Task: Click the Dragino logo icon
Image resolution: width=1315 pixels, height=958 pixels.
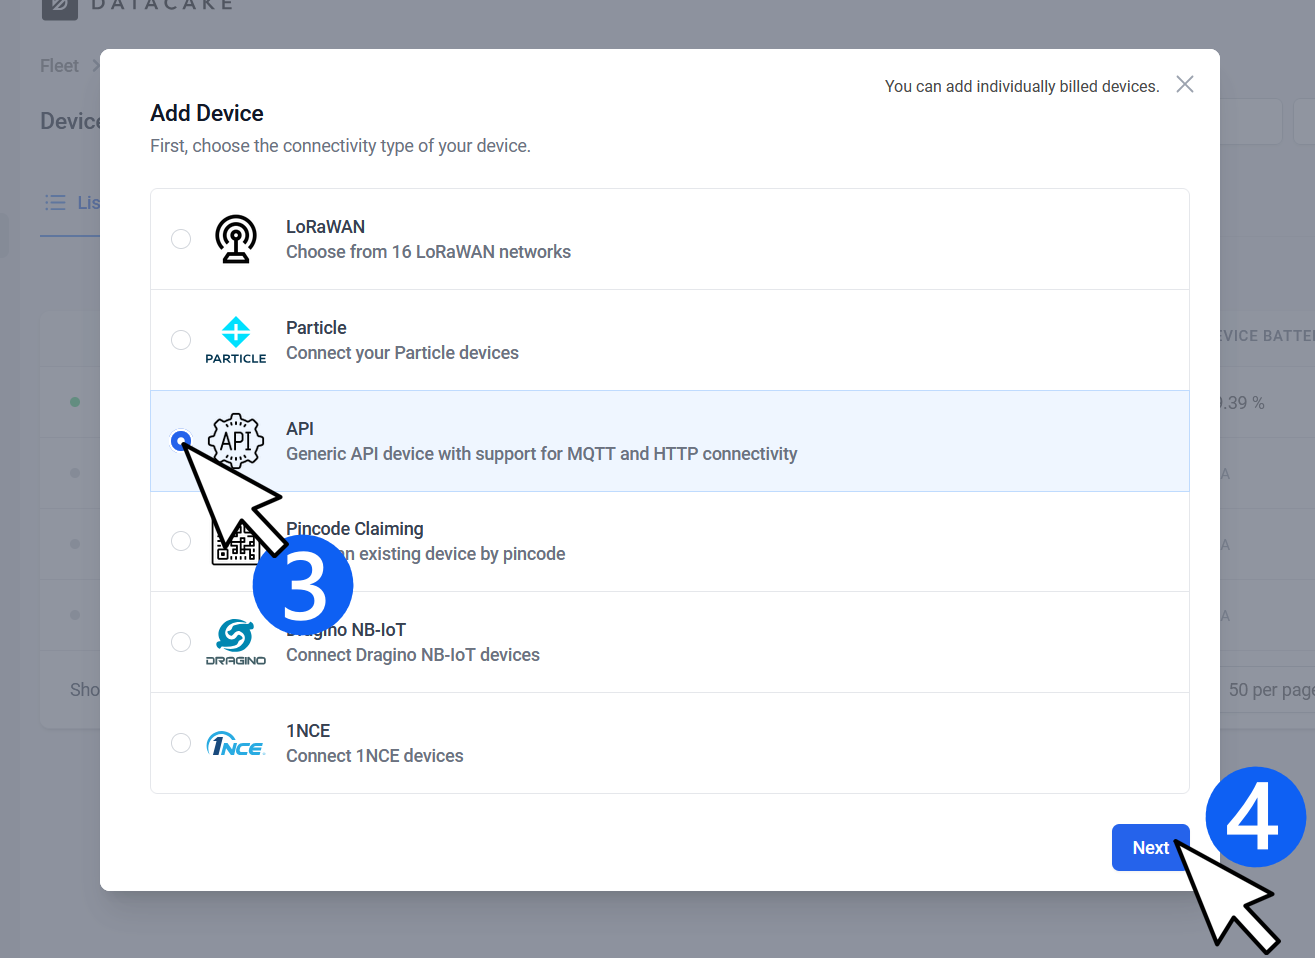Action: [236, 642]
